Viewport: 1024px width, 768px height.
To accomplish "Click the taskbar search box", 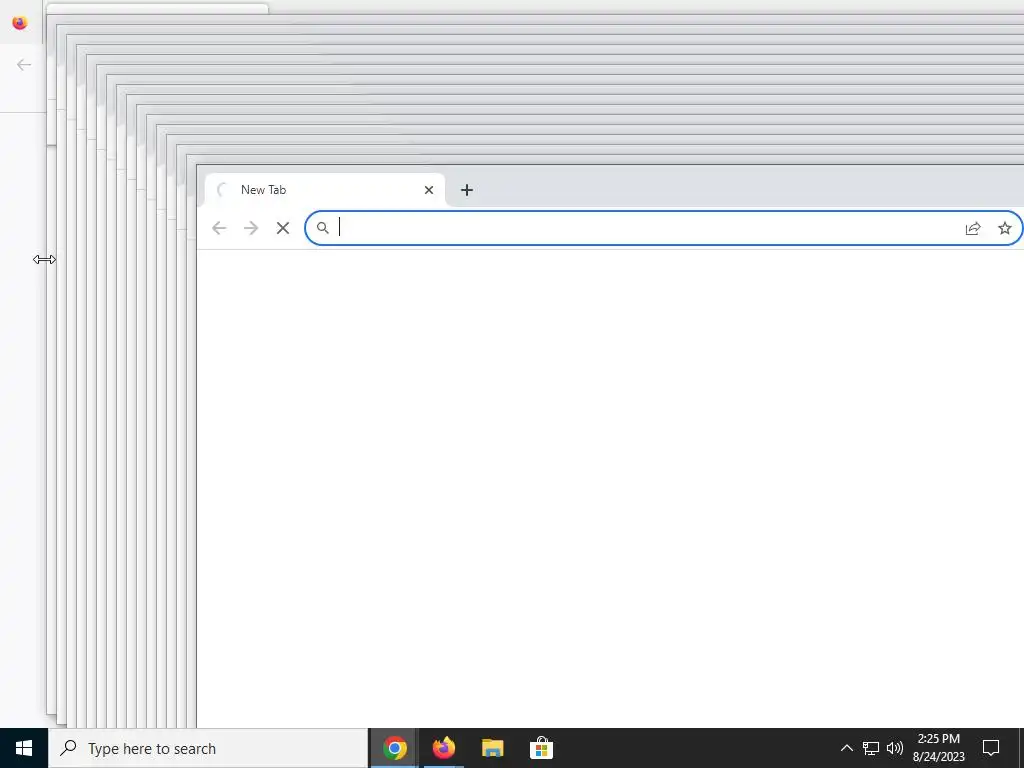I will 208,748.
